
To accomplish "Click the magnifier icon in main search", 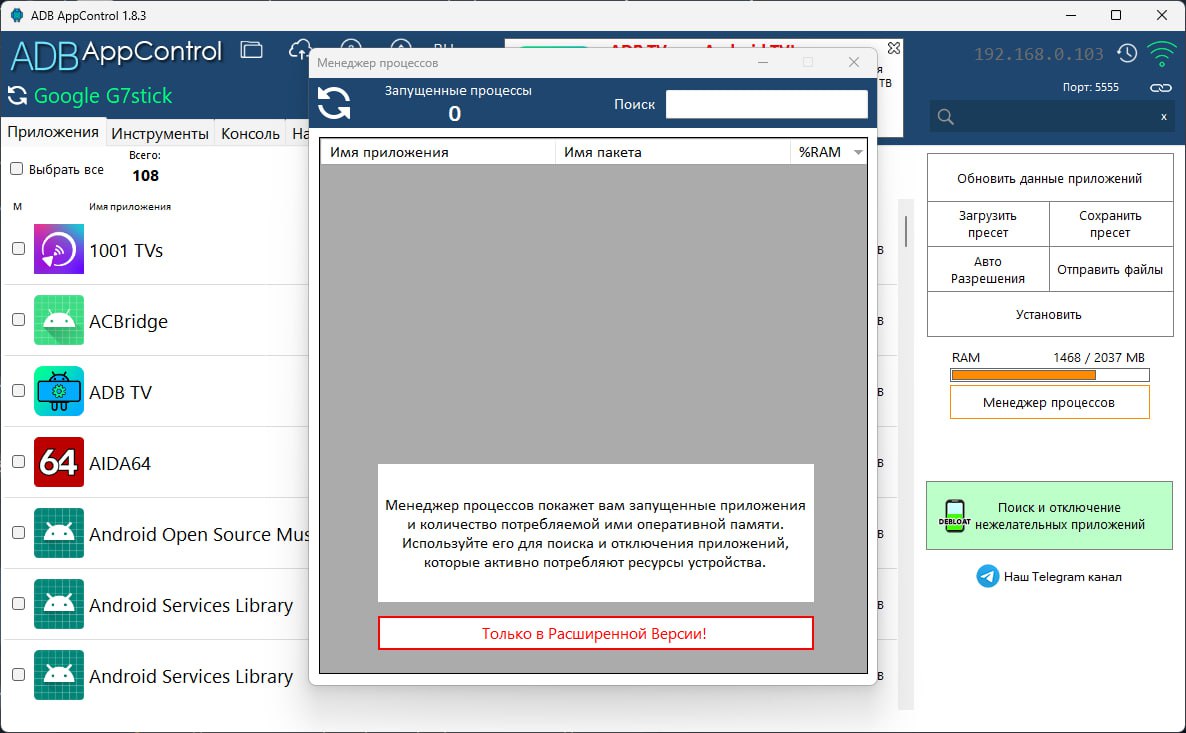I will click(x=945, y=116).
